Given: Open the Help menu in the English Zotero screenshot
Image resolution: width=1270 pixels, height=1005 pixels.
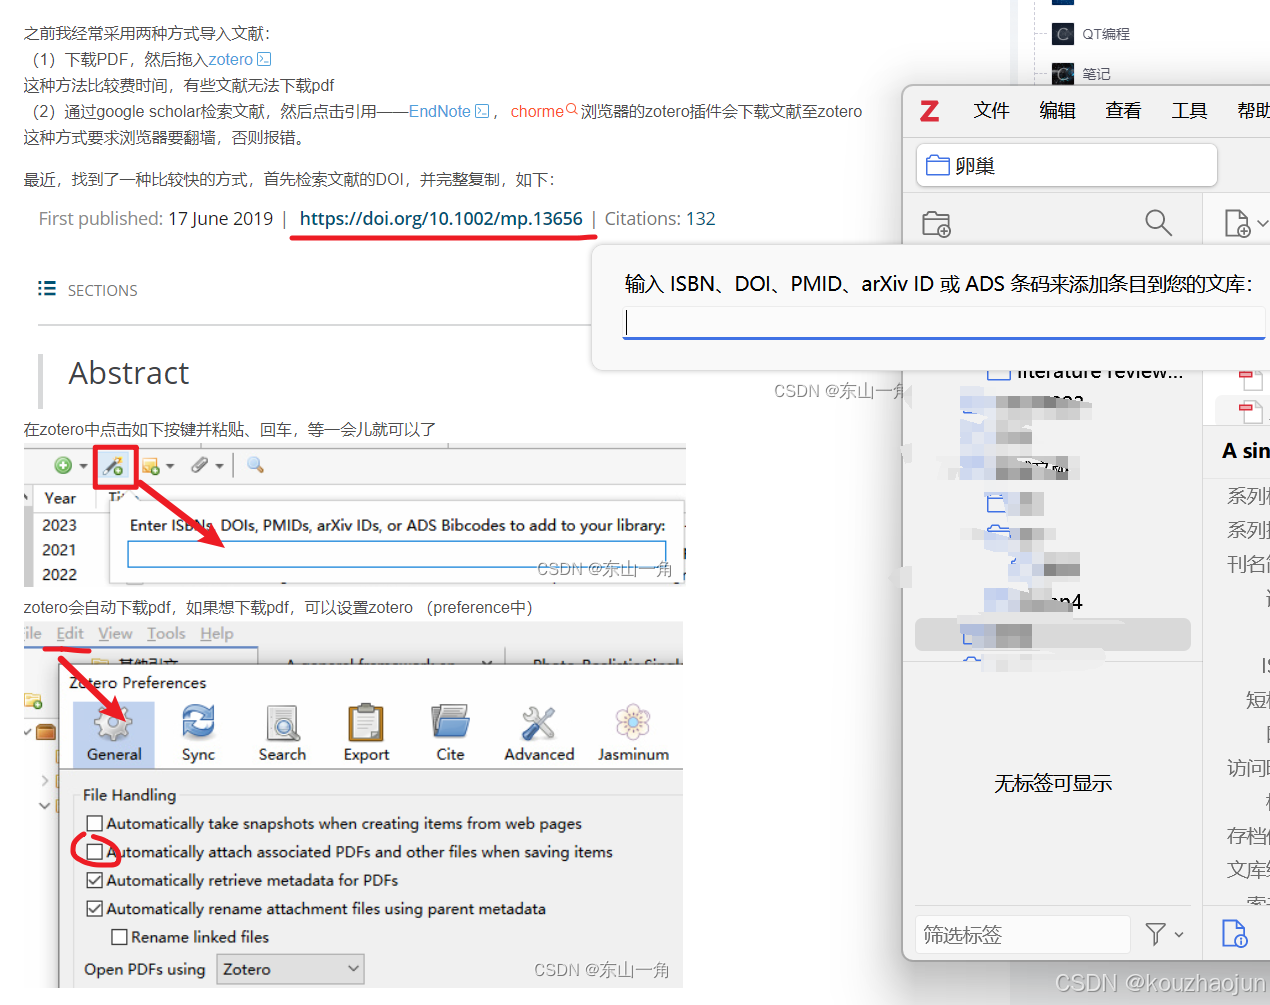Looking at the screenshot, I should pos(217,633).
